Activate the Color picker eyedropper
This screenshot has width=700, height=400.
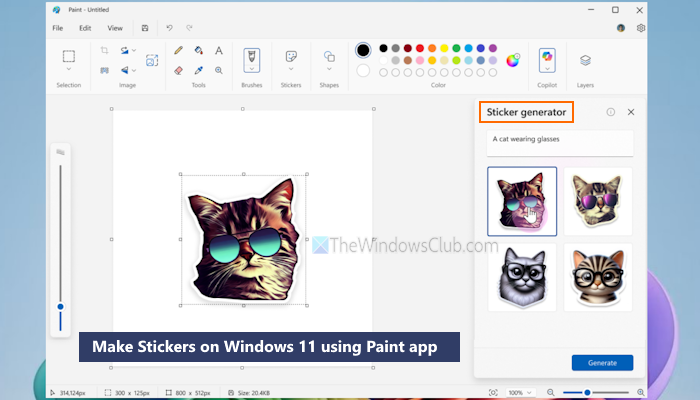[198, 70]
